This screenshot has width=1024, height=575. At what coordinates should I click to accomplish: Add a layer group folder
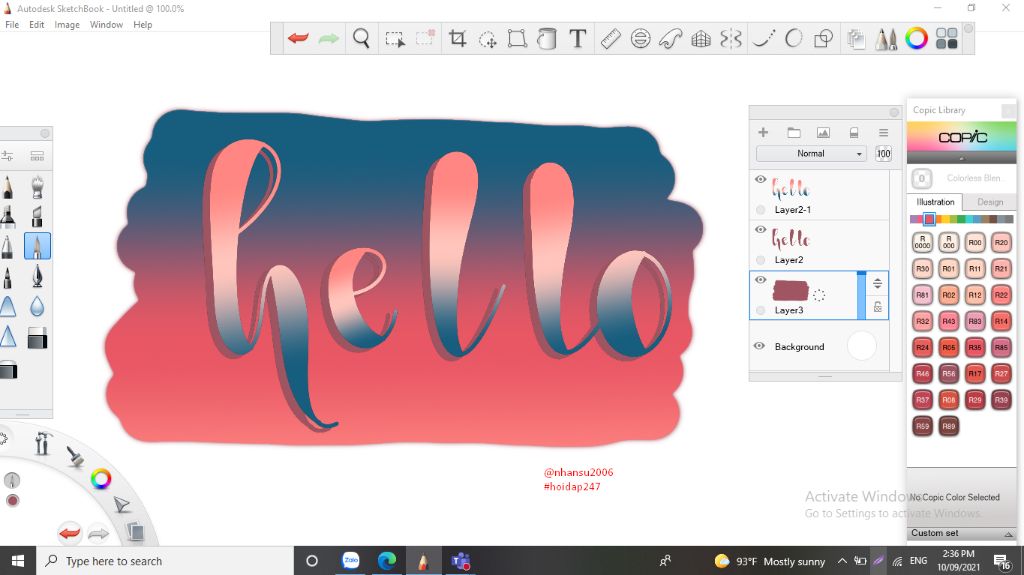click(x=793, y=133)
